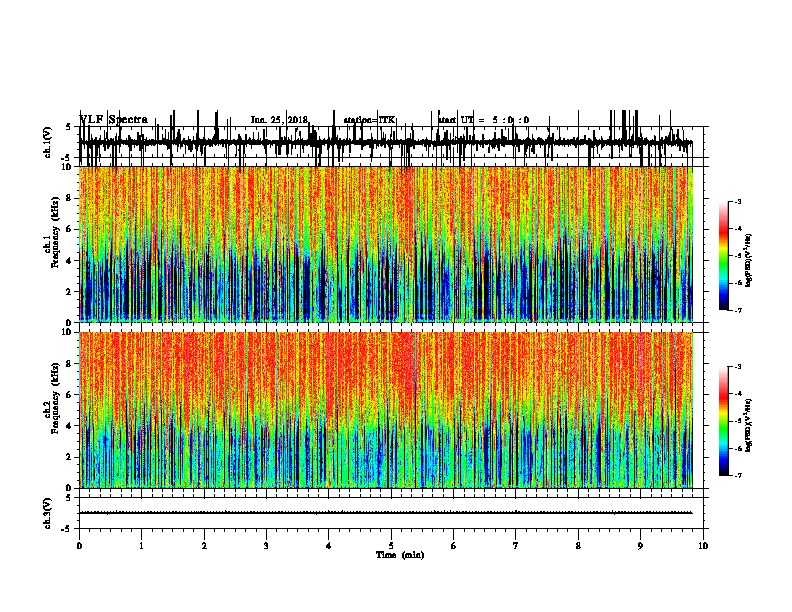The height and width of the screenshot is (612, 792).
Task: Click the "VLF Spectra" plot title
Action: 114,119
